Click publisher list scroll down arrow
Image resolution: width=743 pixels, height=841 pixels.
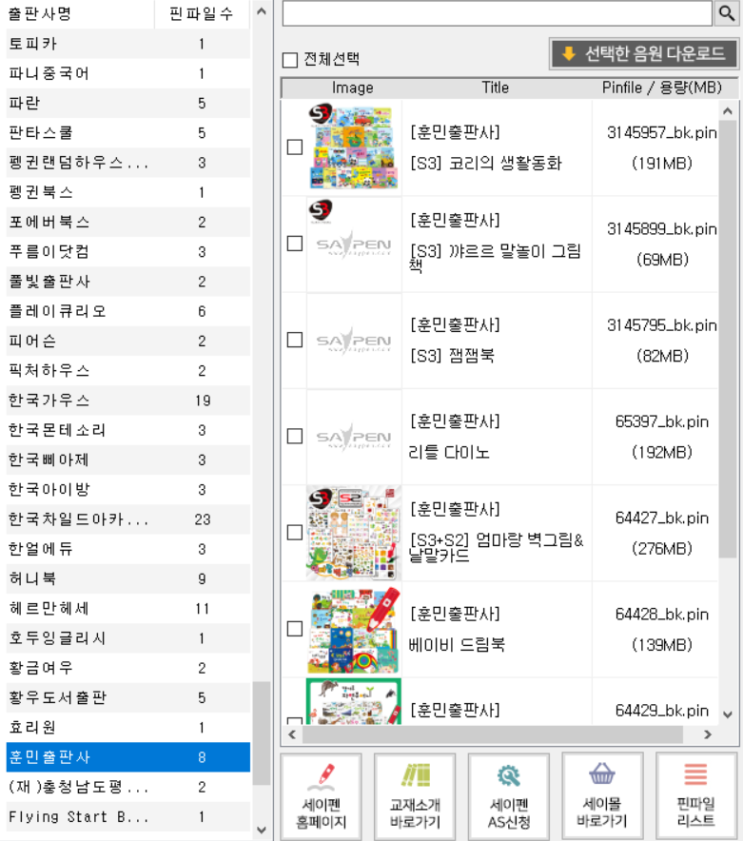[261, 830]
